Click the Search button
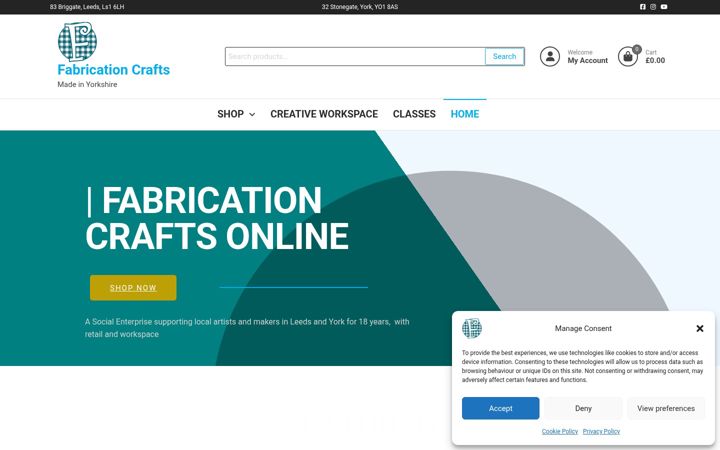The image size is (720, 450). pyautogui.click(x=505, y=56)
